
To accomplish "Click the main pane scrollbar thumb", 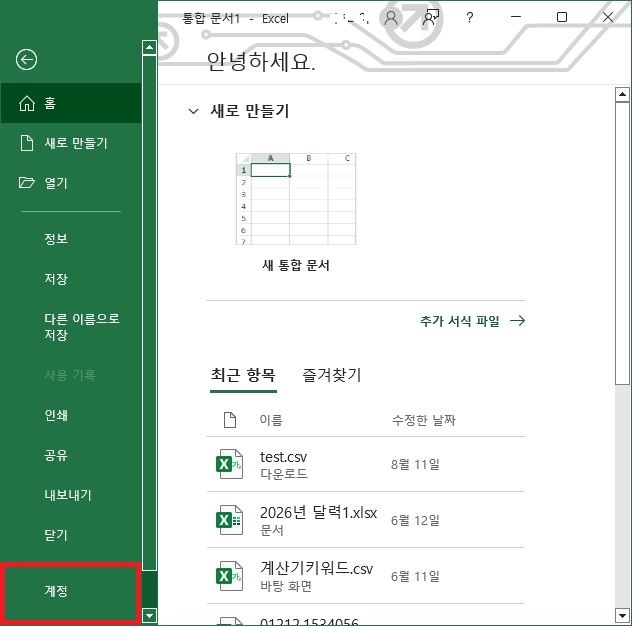I will point(622,243).
